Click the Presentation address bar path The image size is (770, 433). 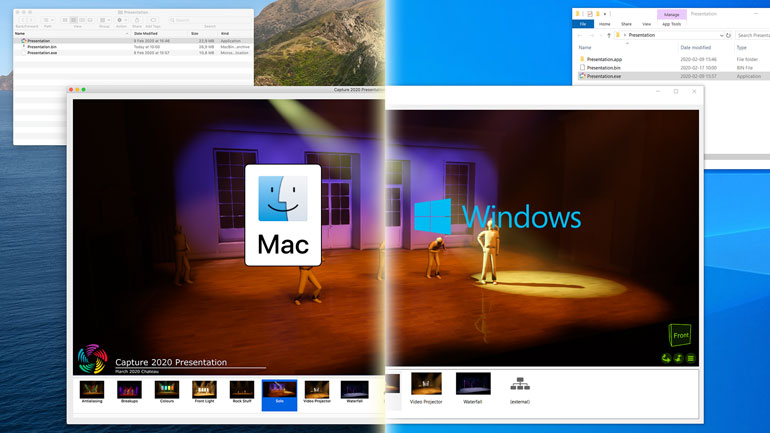pos(642,35)
